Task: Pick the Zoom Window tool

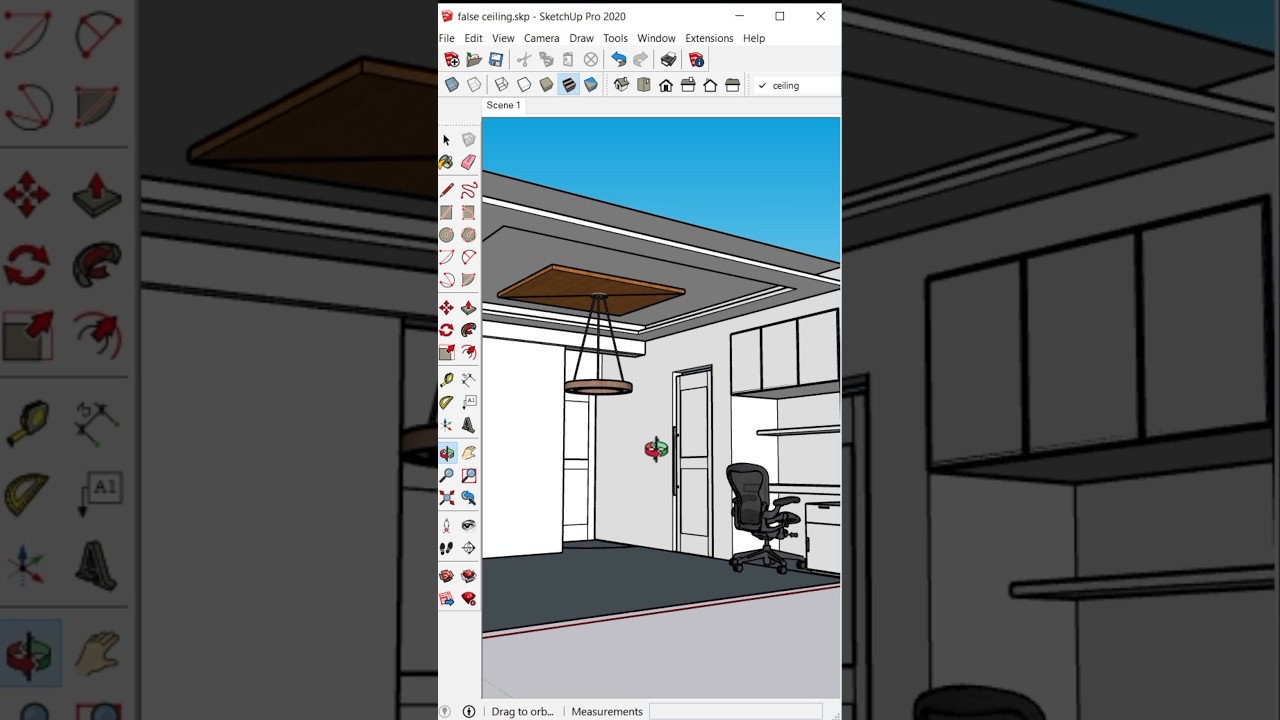Action: coord(468,475)
